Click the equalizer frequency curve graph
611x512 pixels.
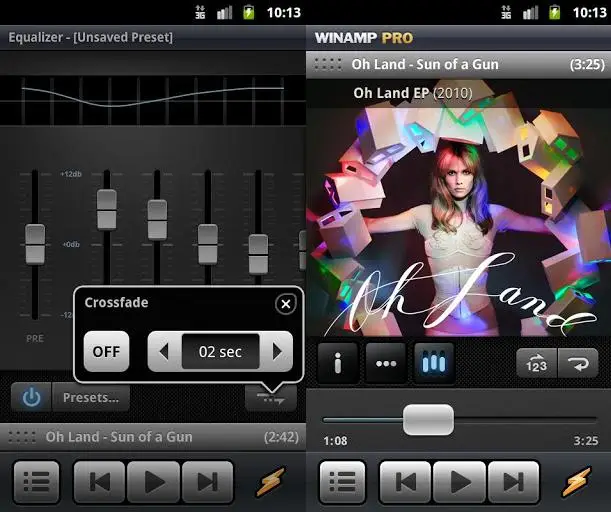tap(153, 101)
